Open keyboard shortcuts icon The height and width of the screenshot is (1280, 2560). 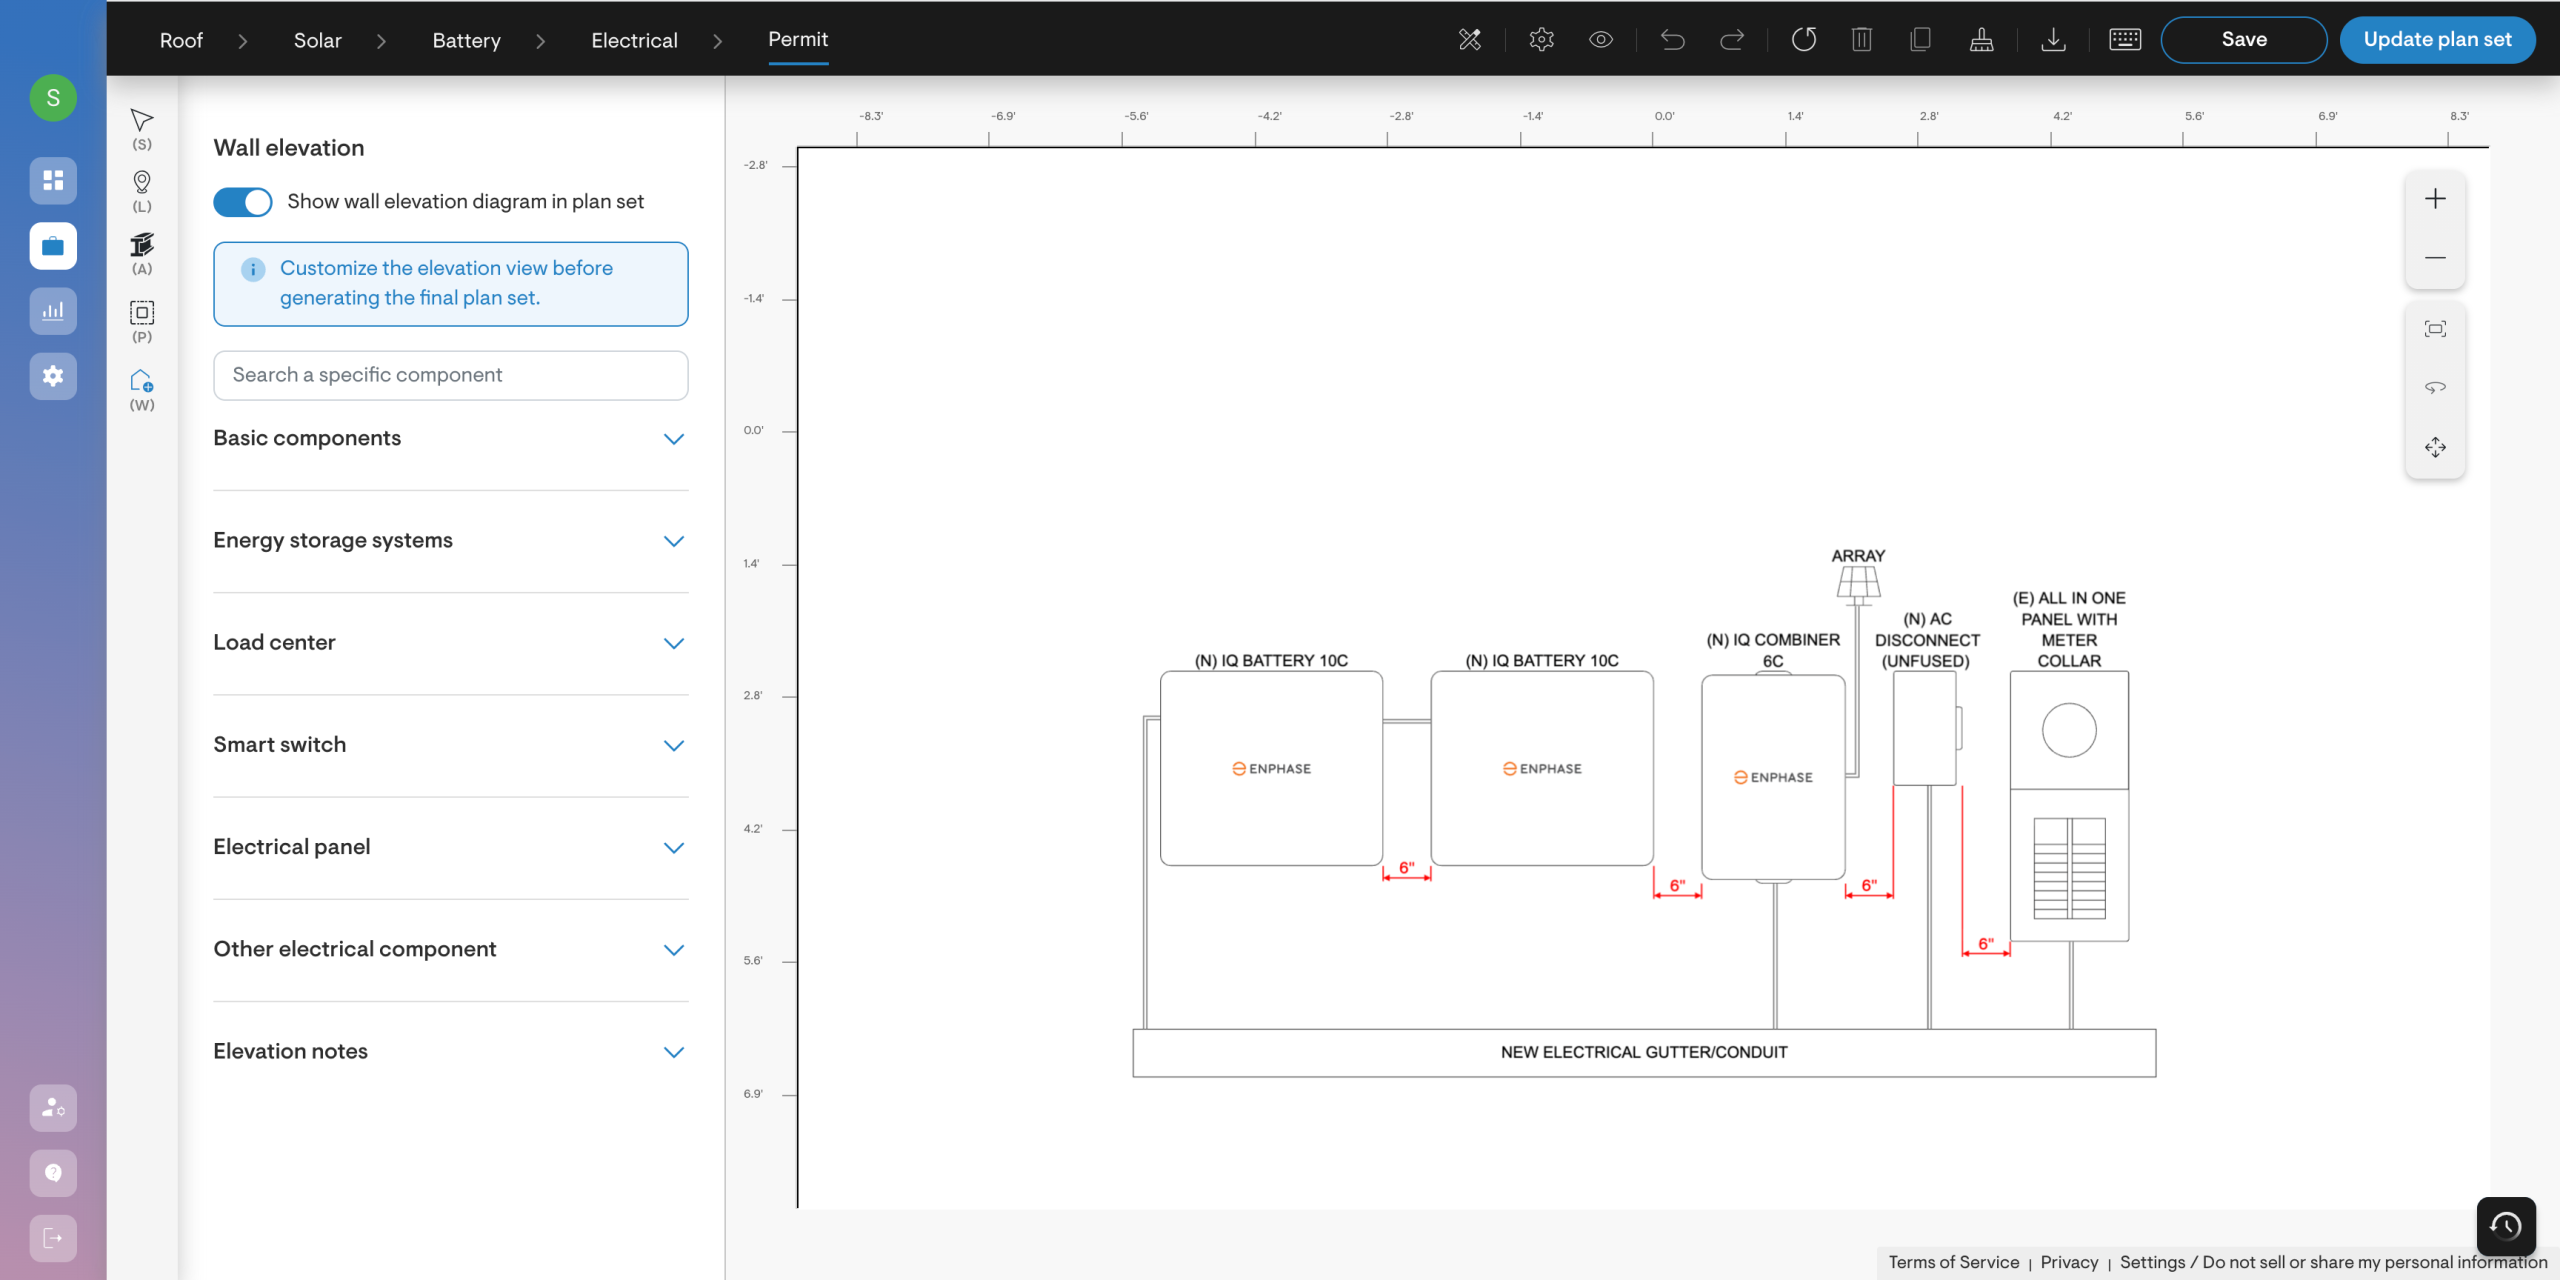pyautogui.click(x=2124, y=40)
